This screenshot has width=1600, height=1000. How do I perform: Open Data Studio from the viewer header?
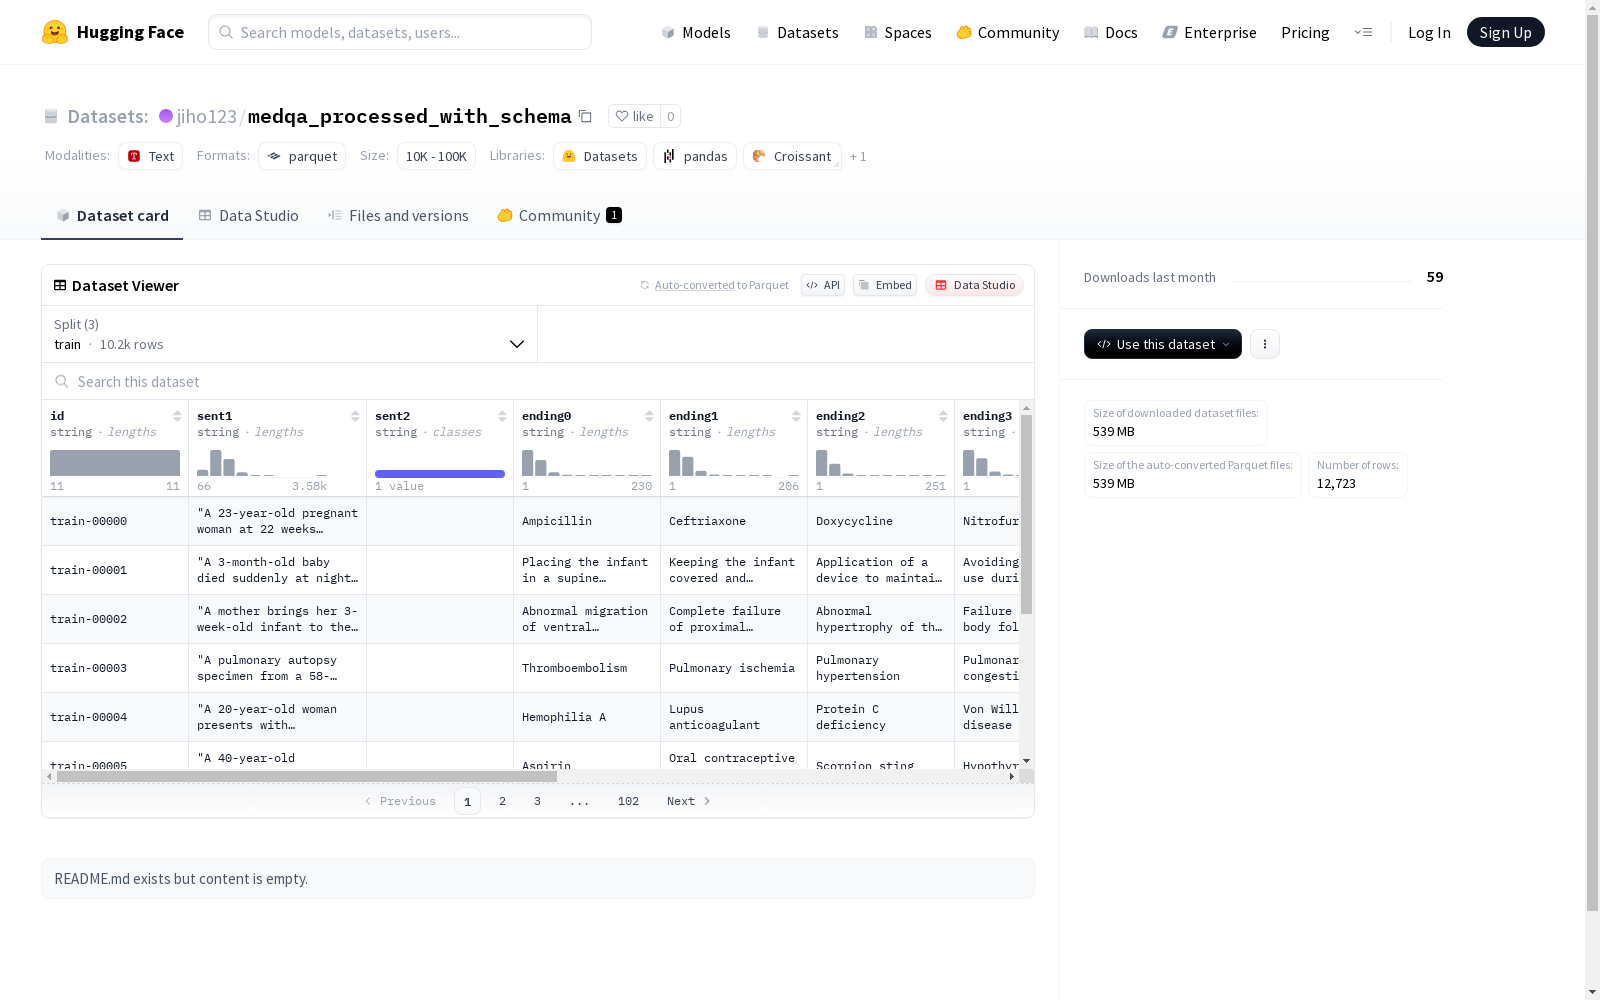(x=974, y=285)
